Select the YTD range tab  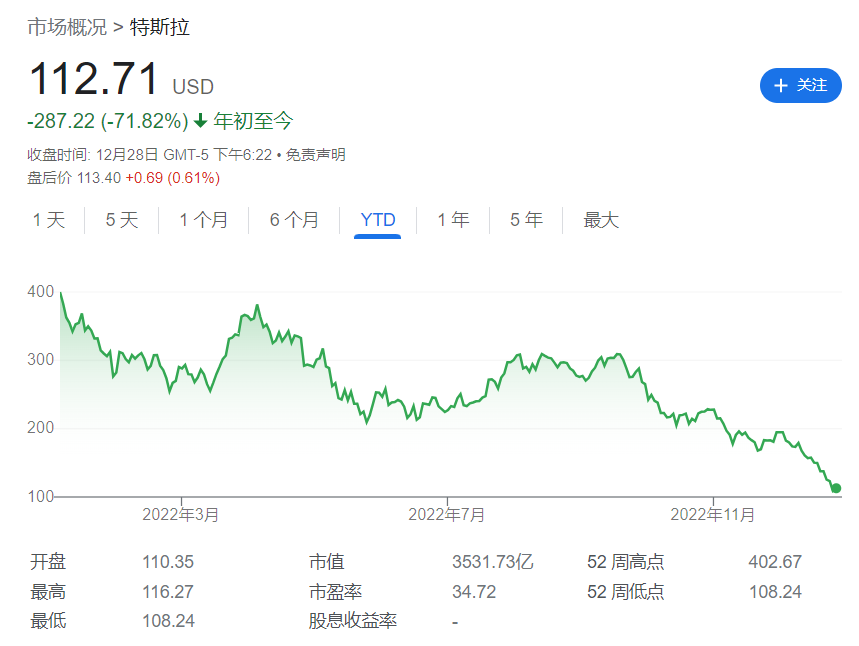tap(377, 220)
